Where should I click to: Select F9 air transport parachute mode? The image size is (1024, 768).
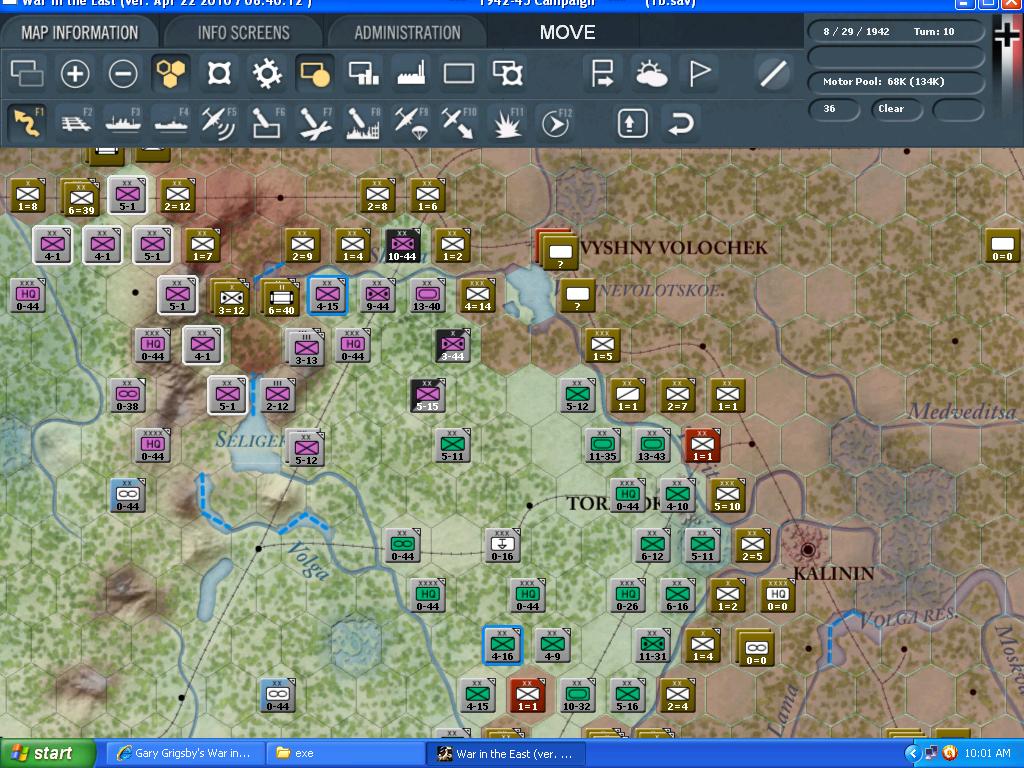411,123
